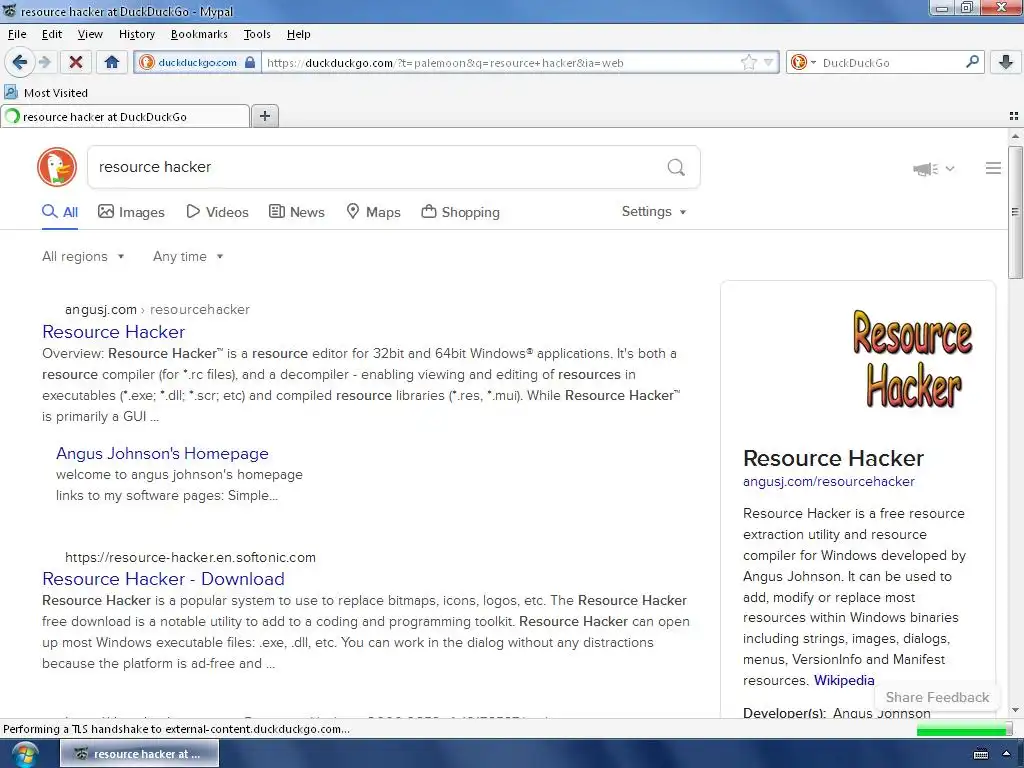The height and width of the screenshot is (768, 1024).
Task: Switch to Images results tab
Action: tap(131, 212)
